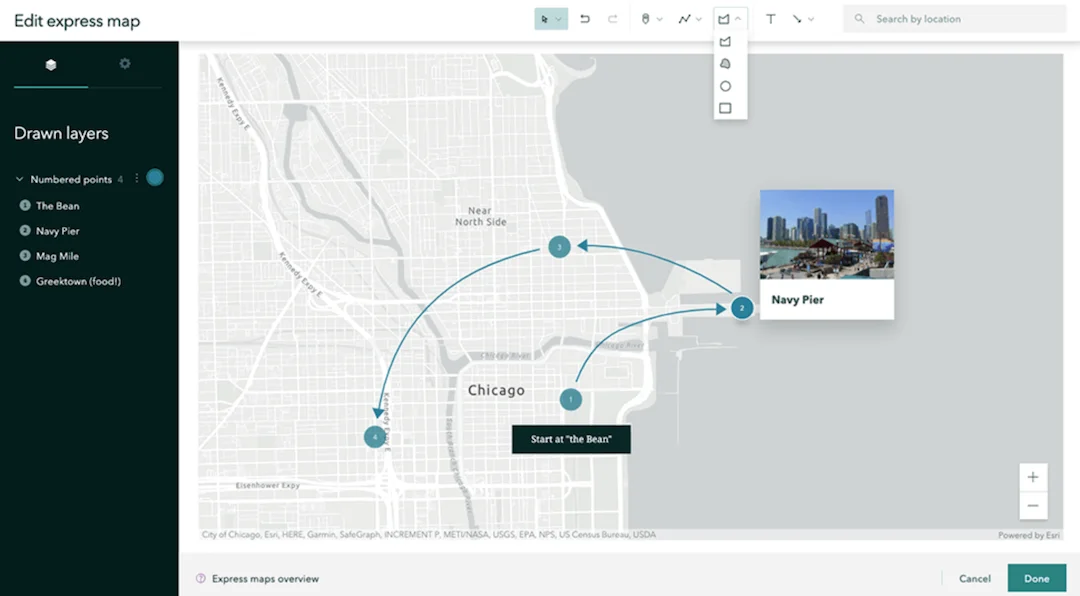Activate the Text tool in the toolbar

770,19
